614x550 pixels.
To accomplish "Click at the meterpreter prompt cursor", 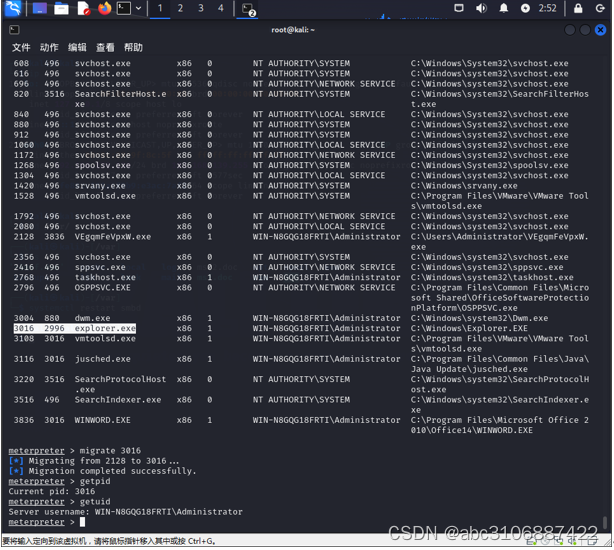I will [x=82, y=522].
